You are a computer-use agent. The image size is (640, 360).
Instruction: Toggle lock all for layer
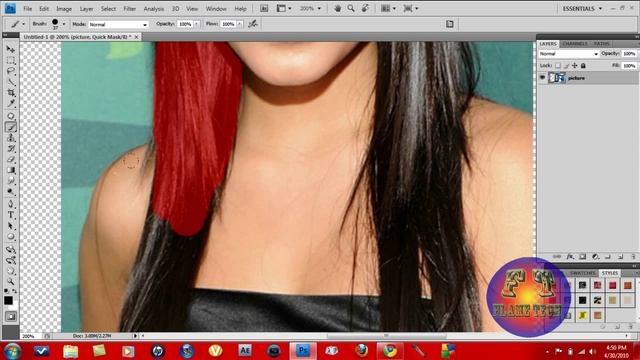583,65
